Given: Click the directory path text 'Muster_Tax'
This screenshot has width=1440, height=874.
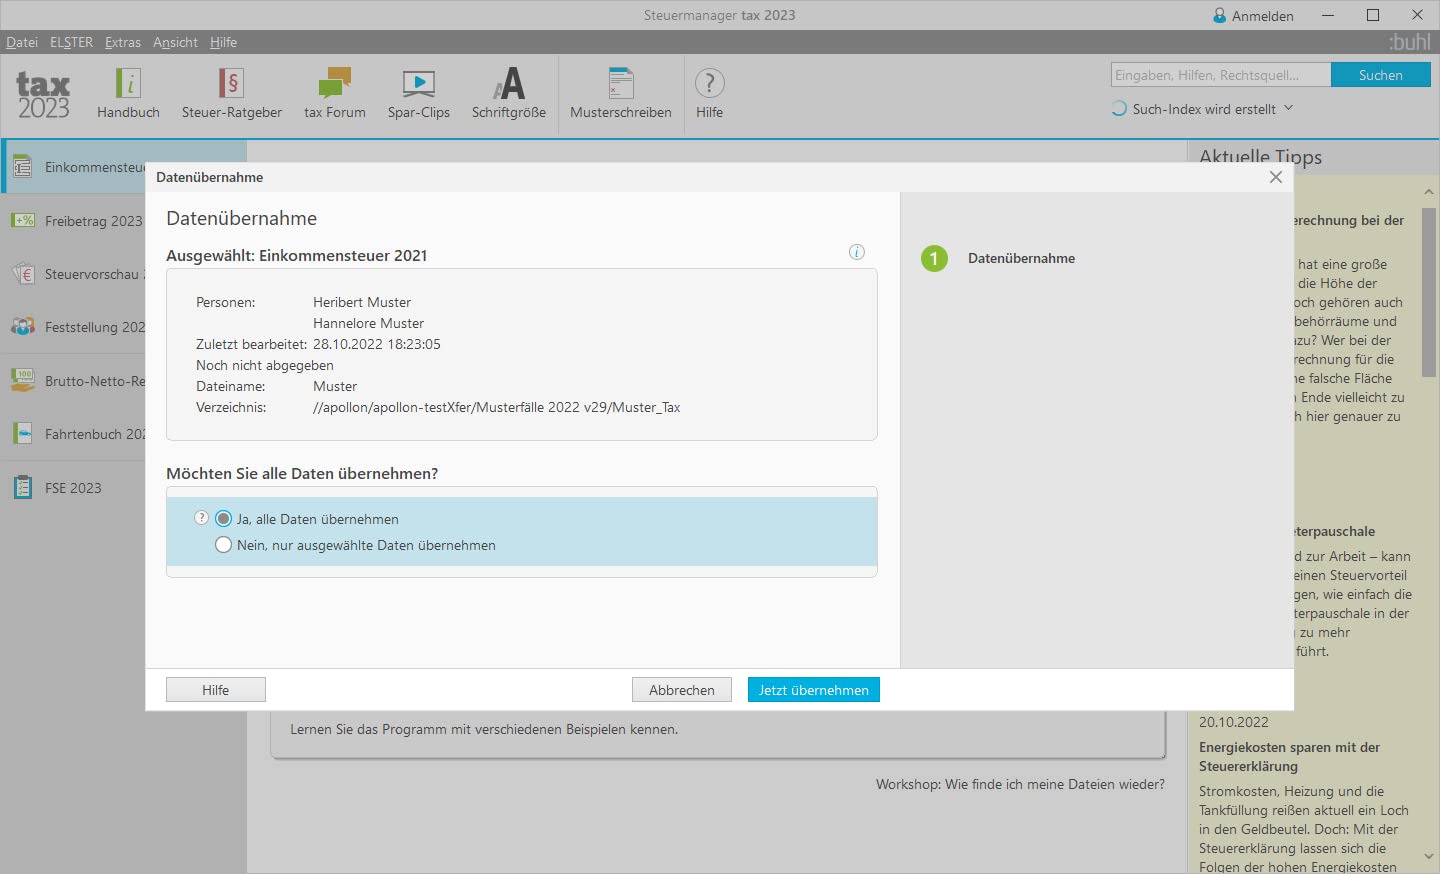Looking at the screenshot, I should (x=646, y=407).
